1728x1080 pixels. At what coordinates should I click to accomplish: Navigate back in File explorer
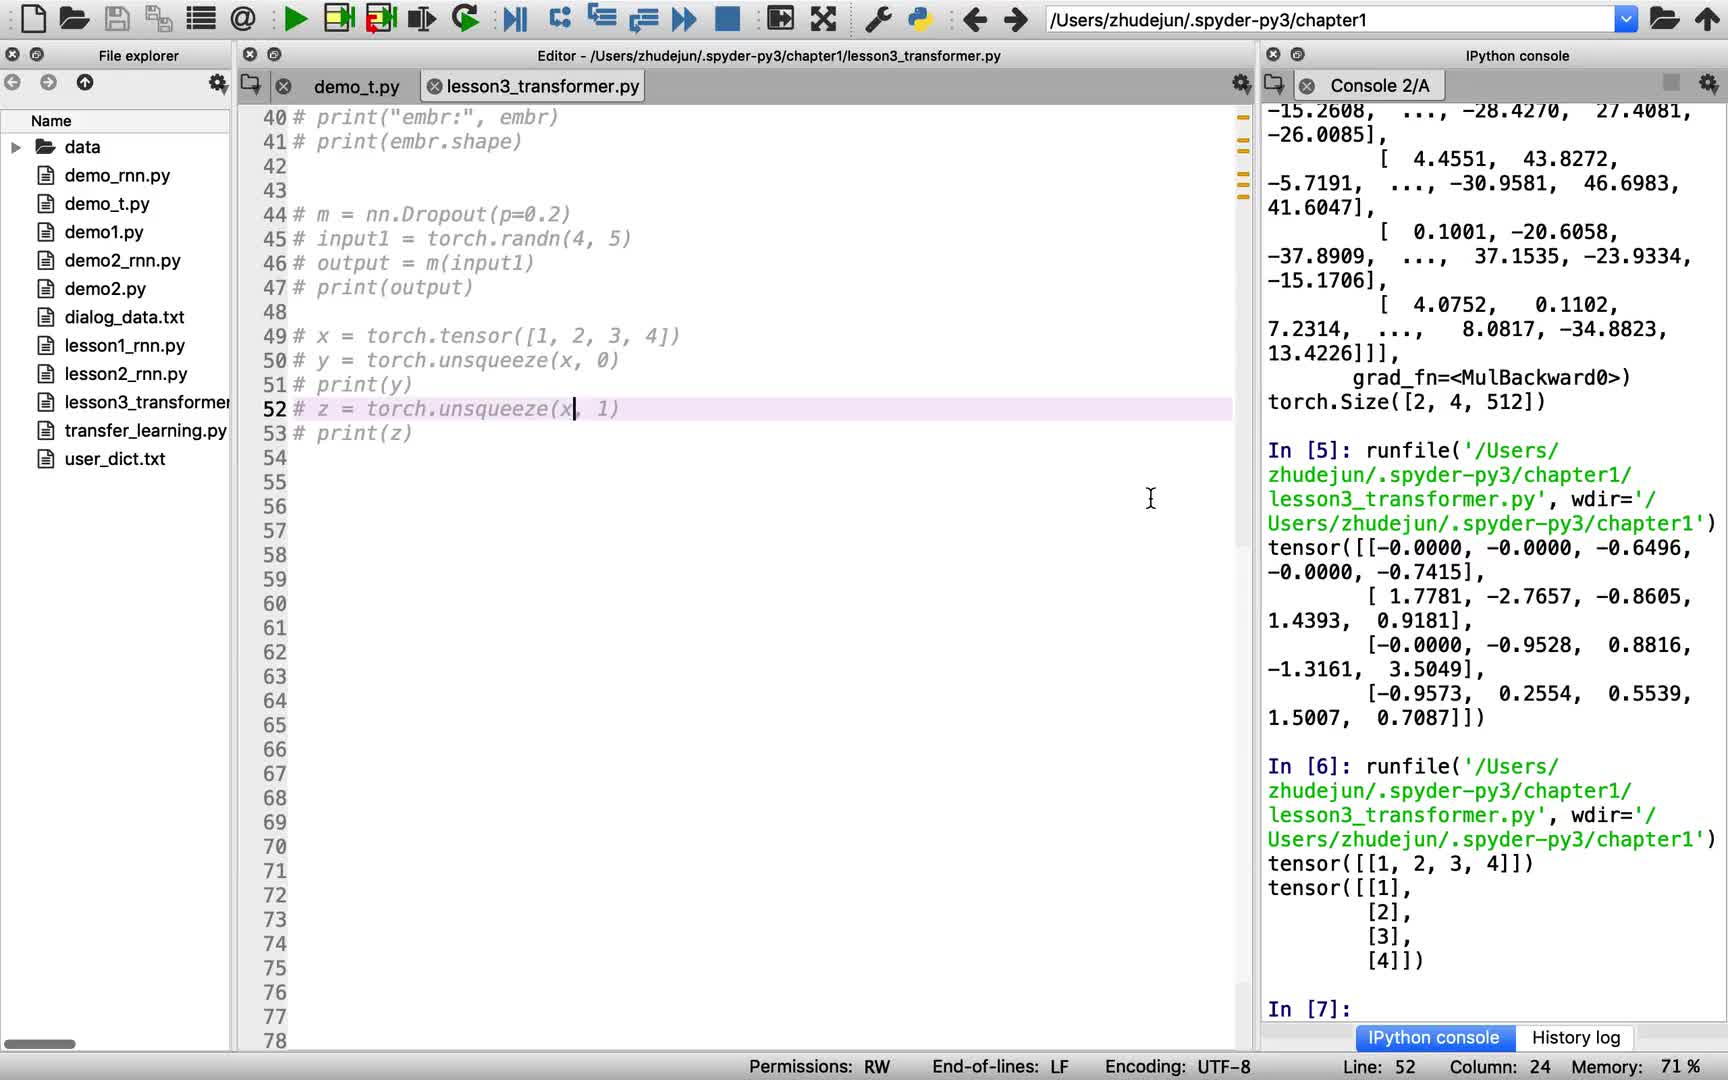coord(12,82)
